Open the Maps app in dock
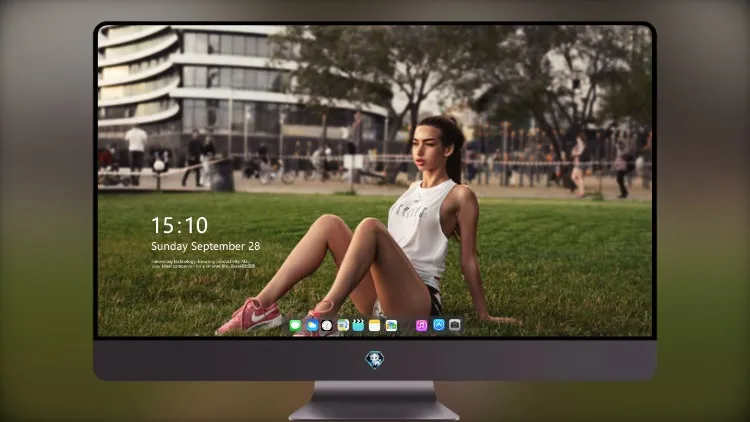Image resolution: width=750 pixels, height=422 pixels. coord(343,326)
